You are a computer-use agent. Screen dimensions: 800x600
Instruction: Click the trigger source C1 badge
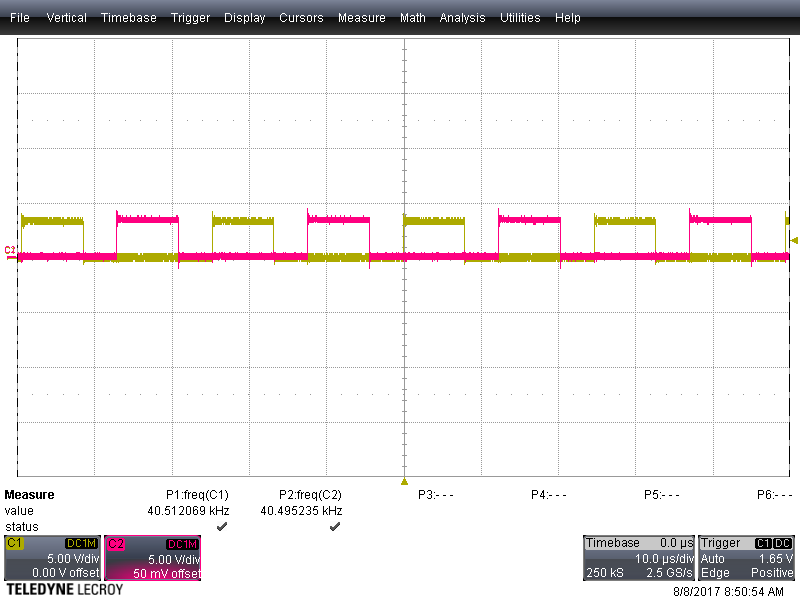(763, 543)
